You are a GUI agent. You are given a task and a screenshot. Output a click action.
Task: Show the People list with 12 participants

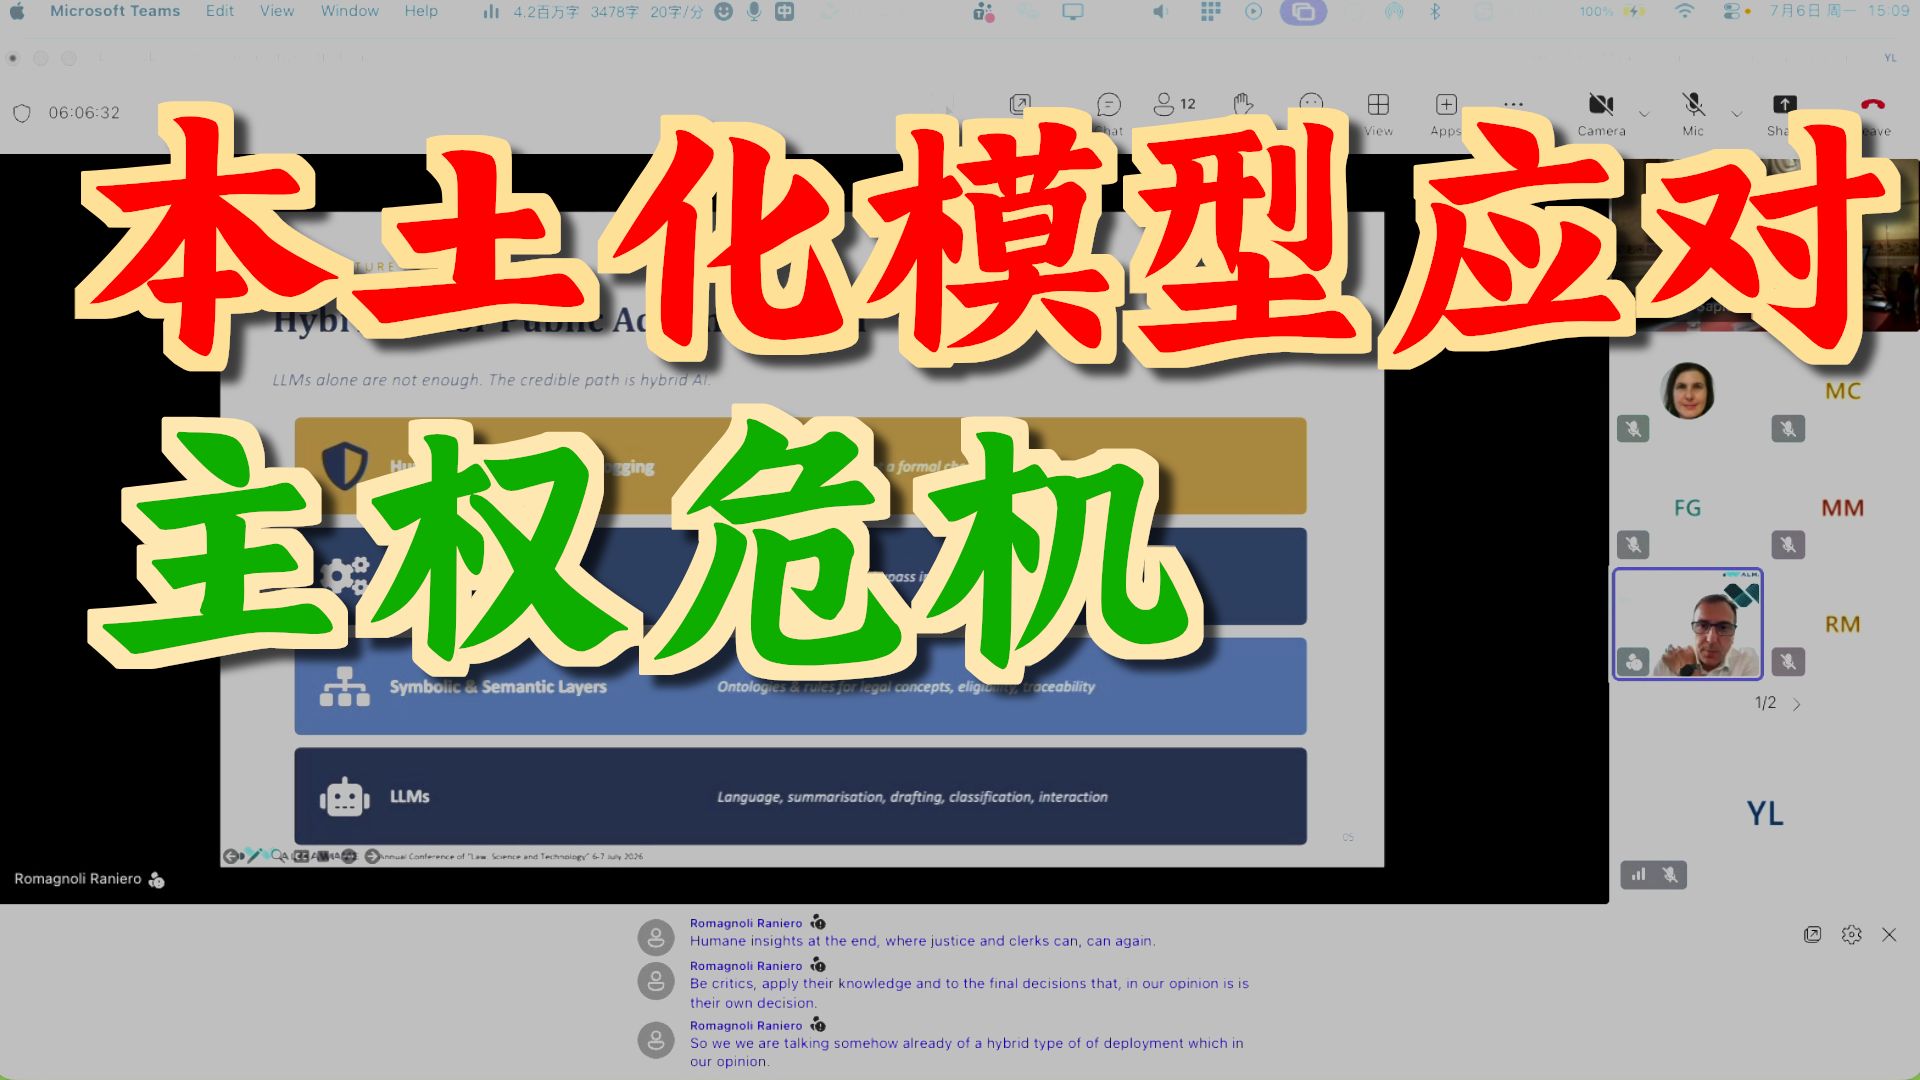[1174, 104]
